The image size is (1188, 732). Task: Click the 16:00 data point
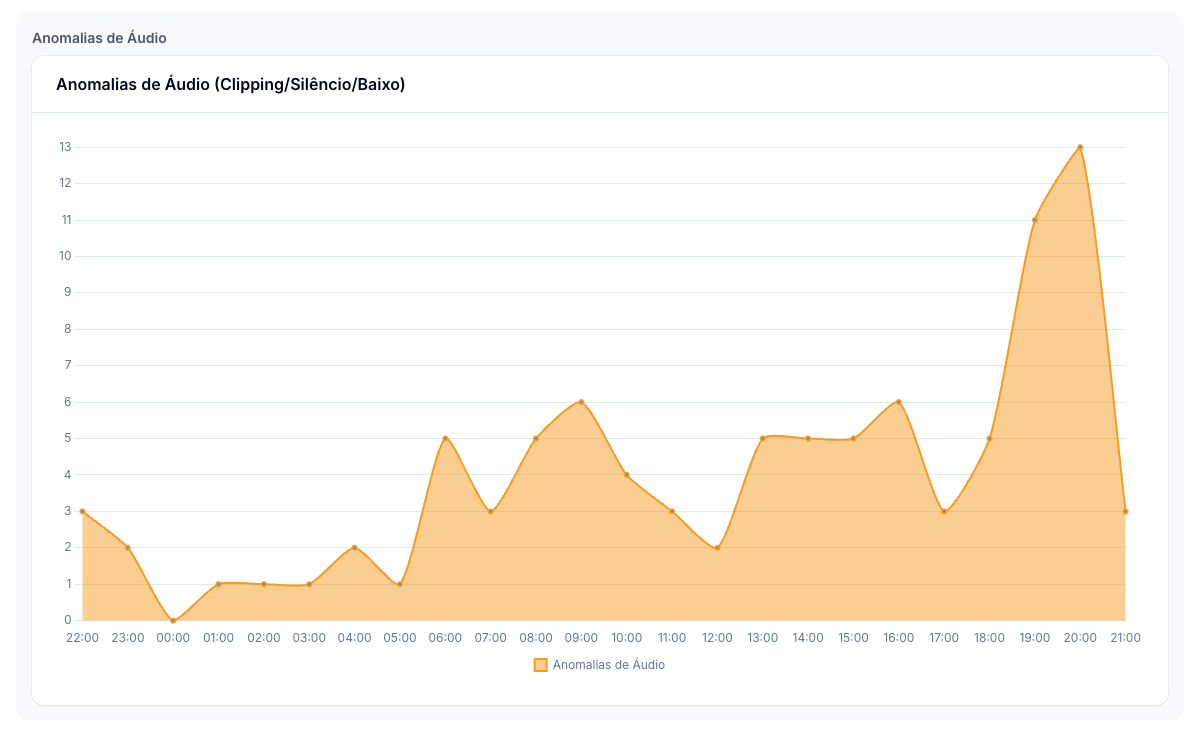[x=899, y=402]
